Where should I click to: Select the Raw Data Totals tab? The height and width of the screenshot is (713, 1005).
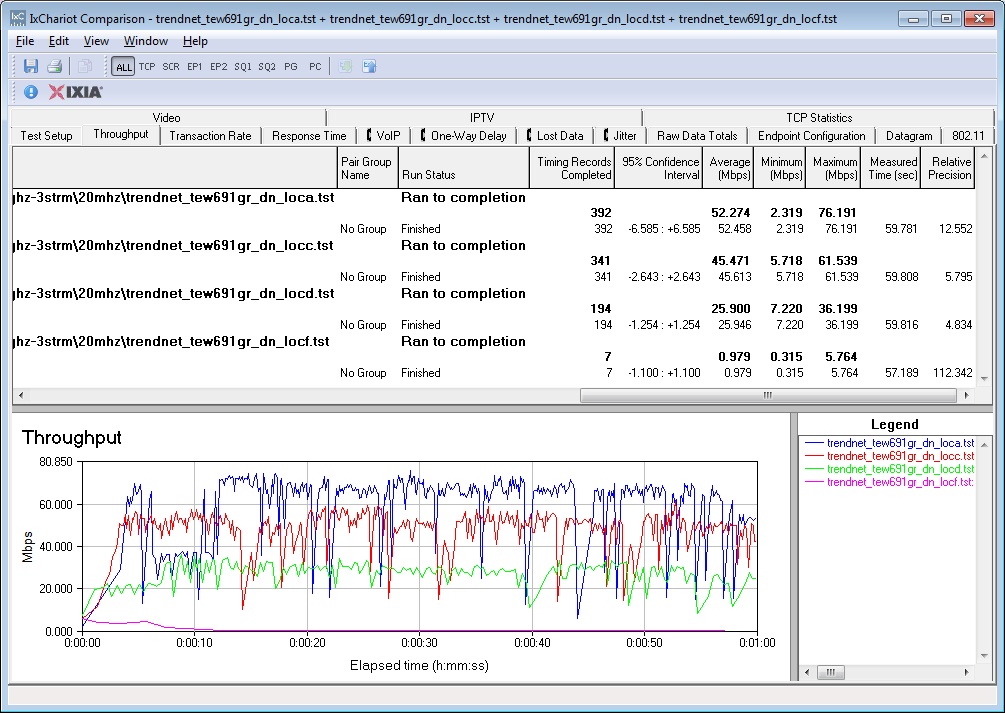coord(697,136)
